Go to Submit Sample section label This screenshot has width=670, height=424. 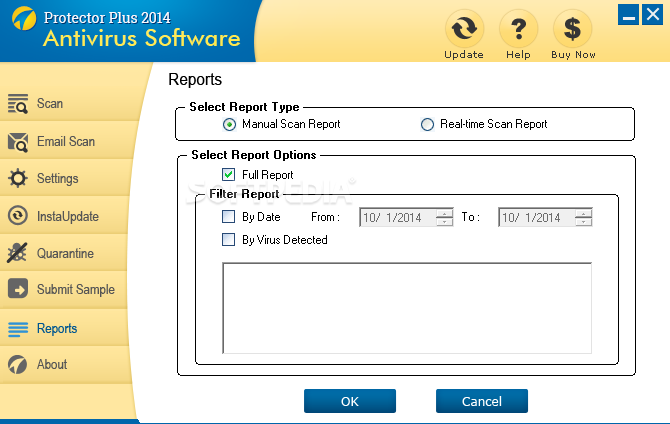click(x=76, y=289)
